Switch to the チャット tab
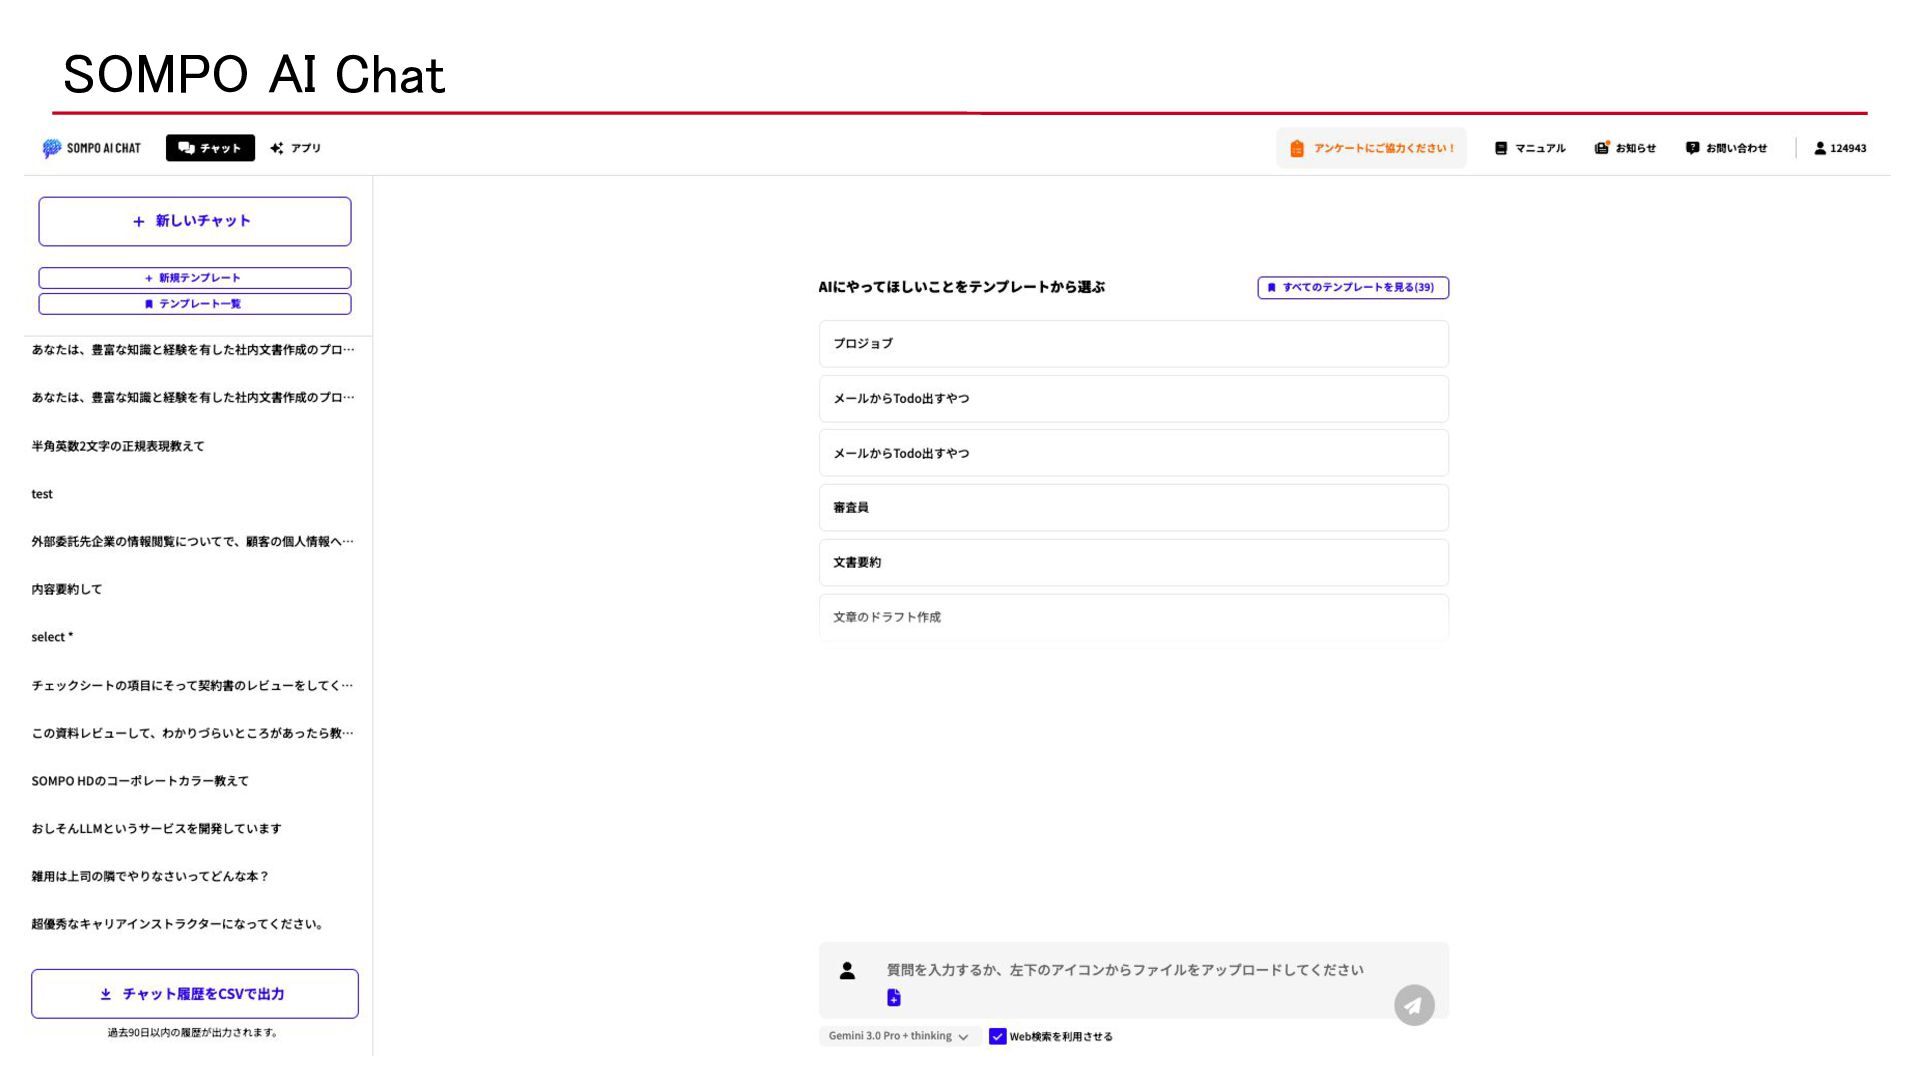Screen dimensions: 1920x1080 (210, 148)
